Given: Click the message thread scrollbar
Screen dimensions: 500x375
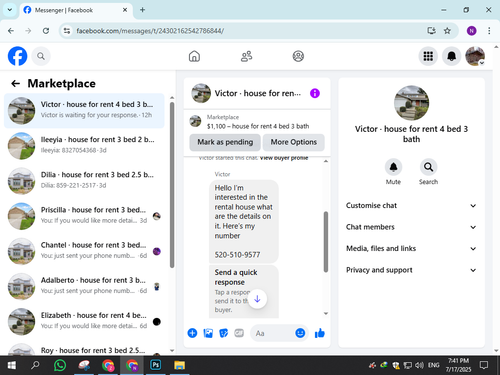Looking at the screenshot, I should click(326, 242).
